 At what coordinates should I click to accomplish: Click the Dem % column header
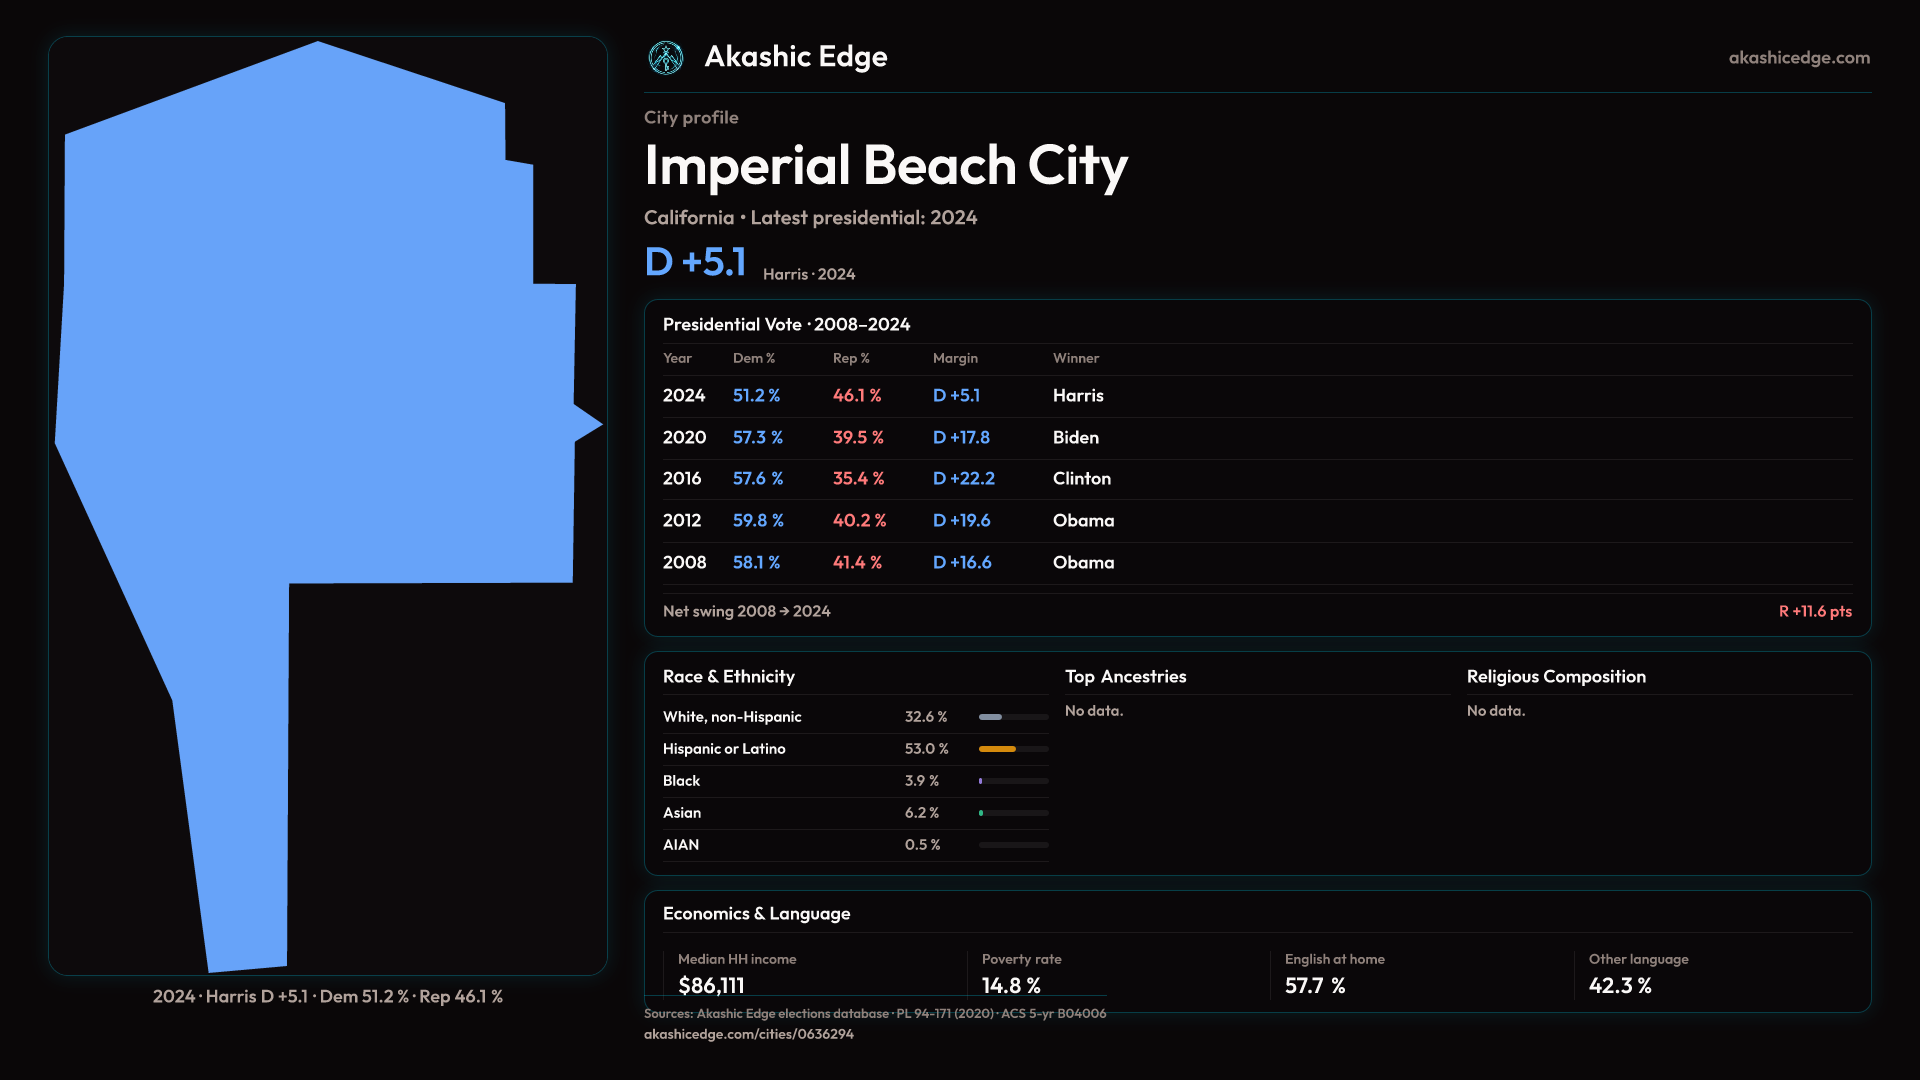[x=753, y=358]
